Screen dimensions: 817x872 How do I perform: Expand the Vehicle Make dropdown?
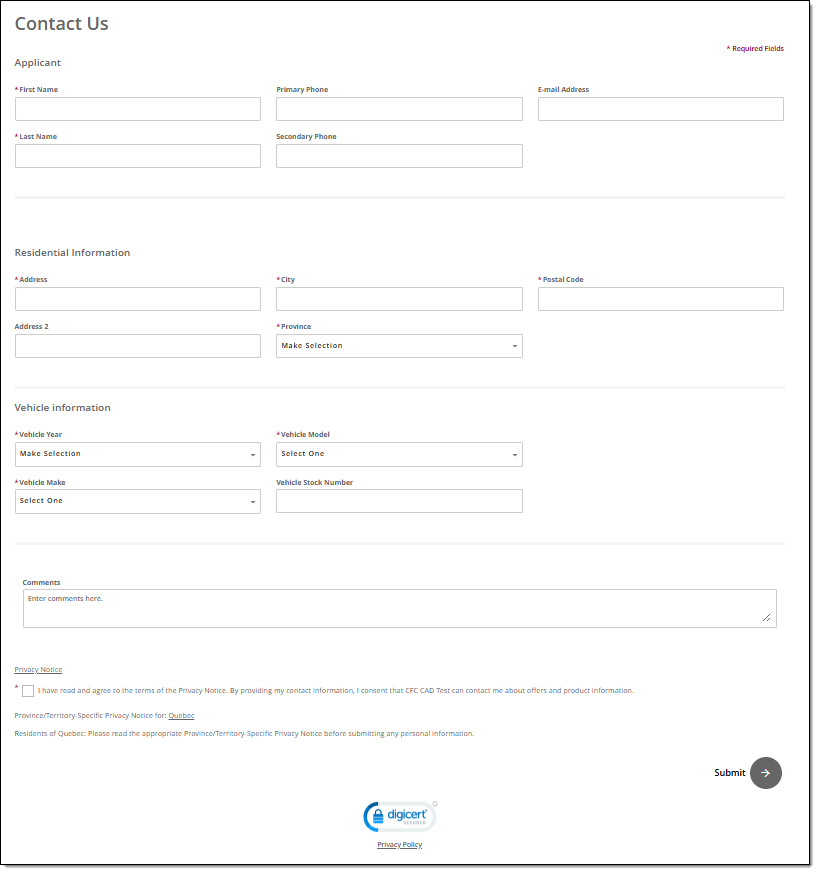(x=138, y=501)
